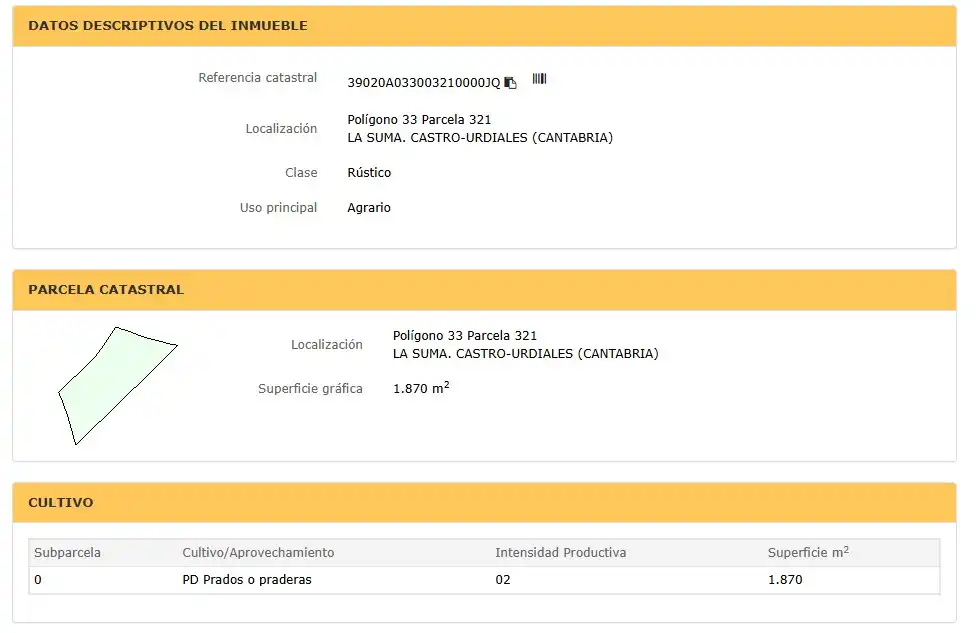Click the 'Intensidad Productiva' column header
The width and height of the screenshot is (976, 633).
pyautogui.click(x=561, y=553)
